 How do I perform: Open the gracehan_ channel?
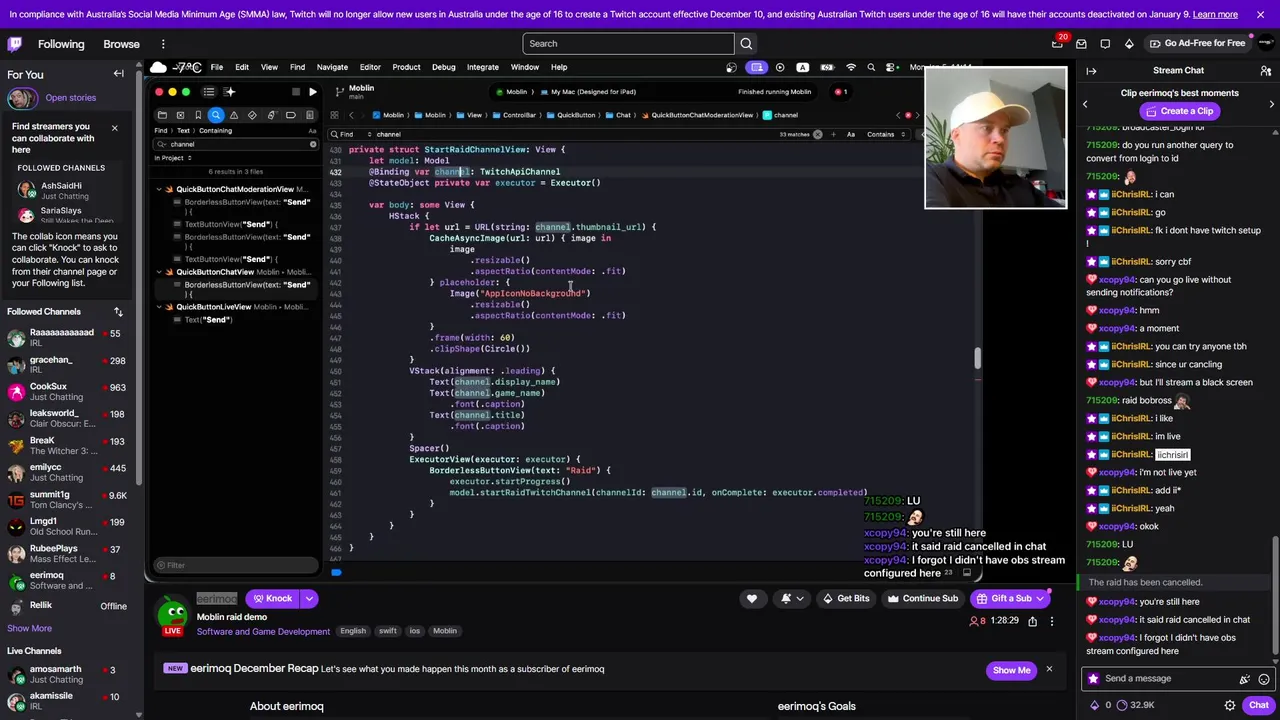point(69,365)
